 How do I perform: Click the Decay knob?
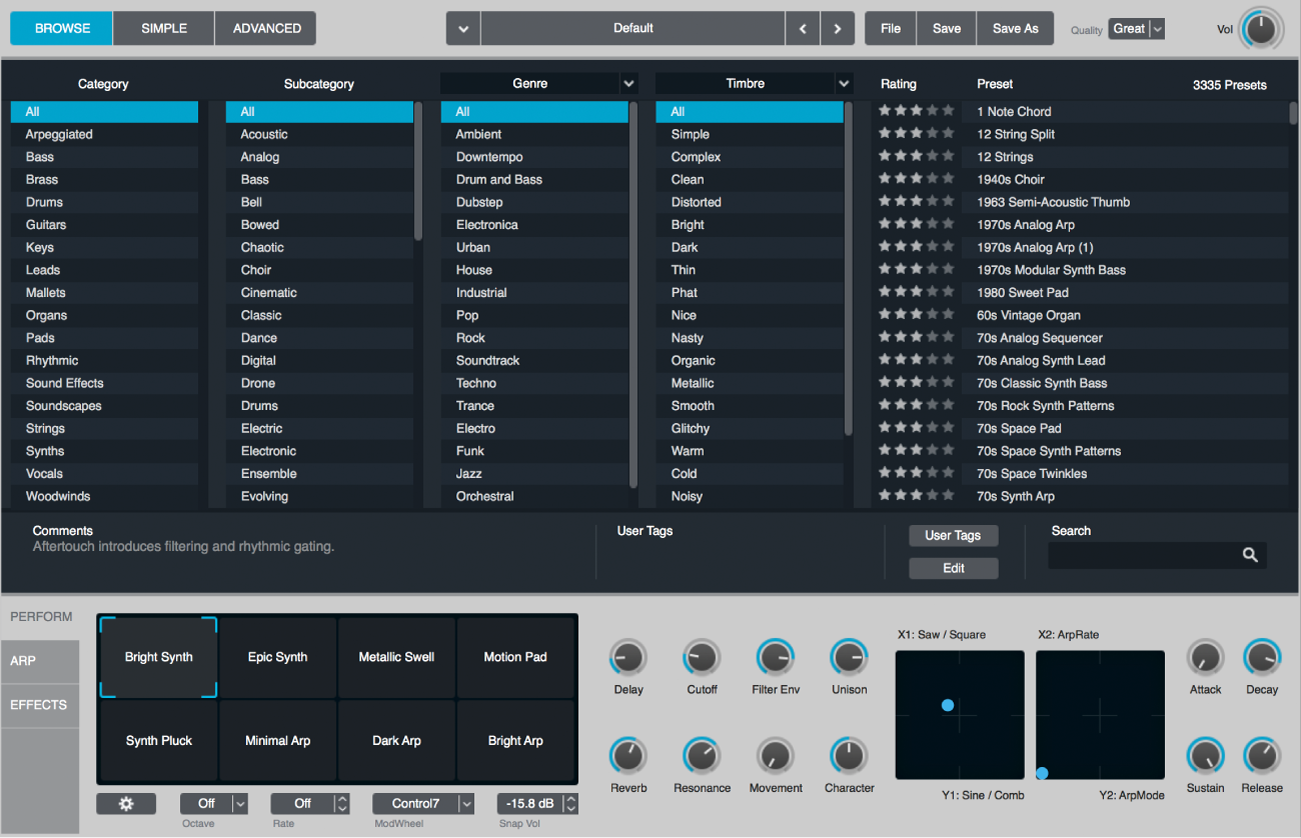pos(1261,658)
